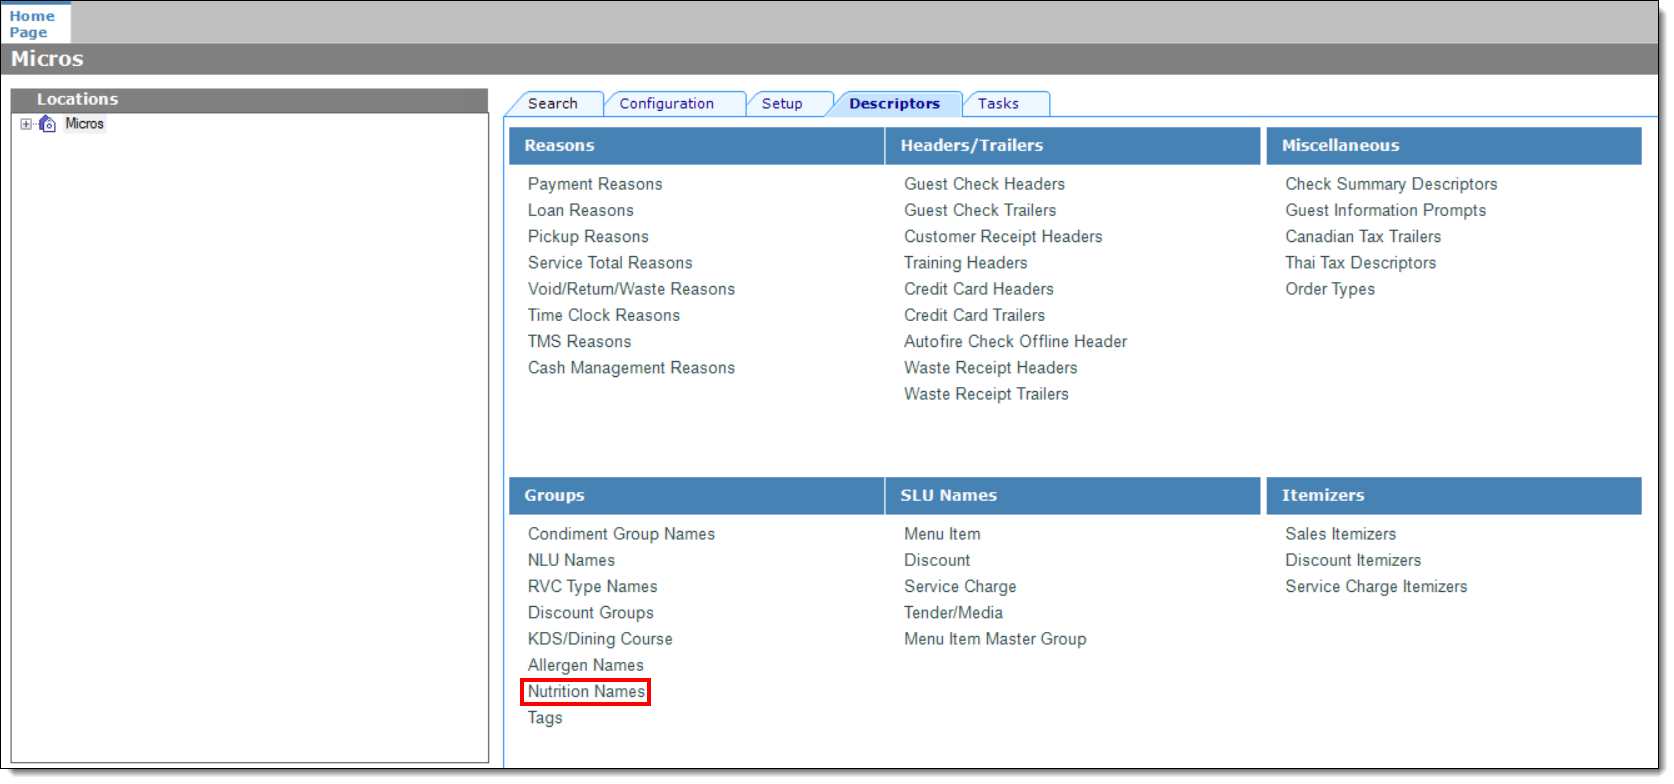
Task: Switch to the Setup tab
Action: (x=782, y=104)
